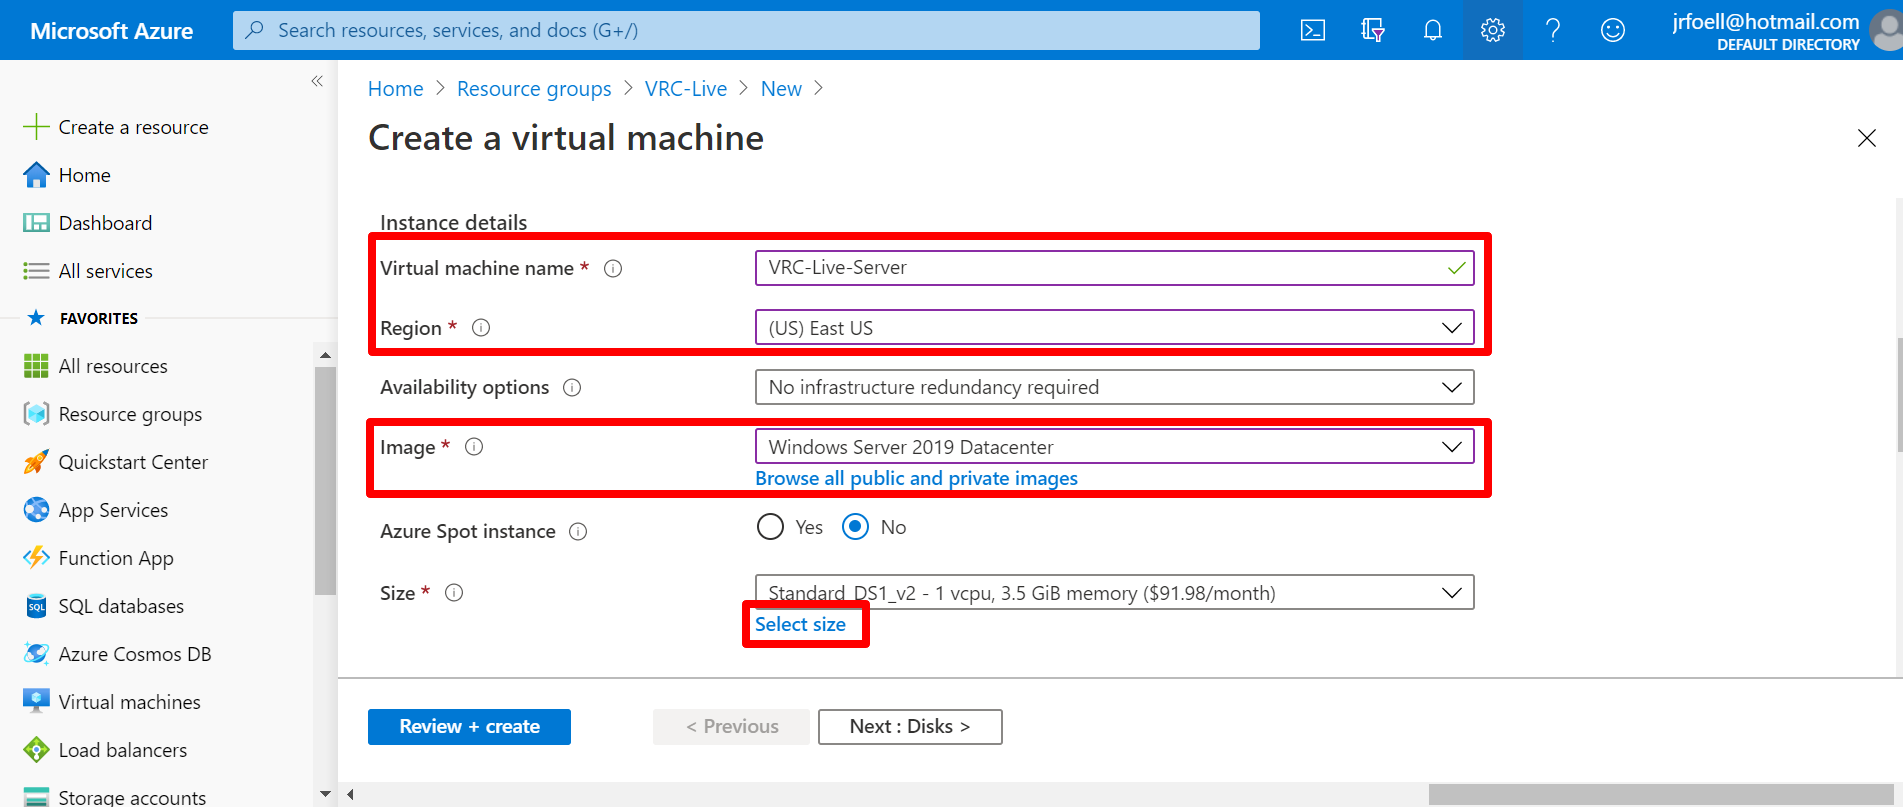Click the Home house icon in the sidebar
The height and width of the screenshot is (807, 1903).
tap(36, 175)
